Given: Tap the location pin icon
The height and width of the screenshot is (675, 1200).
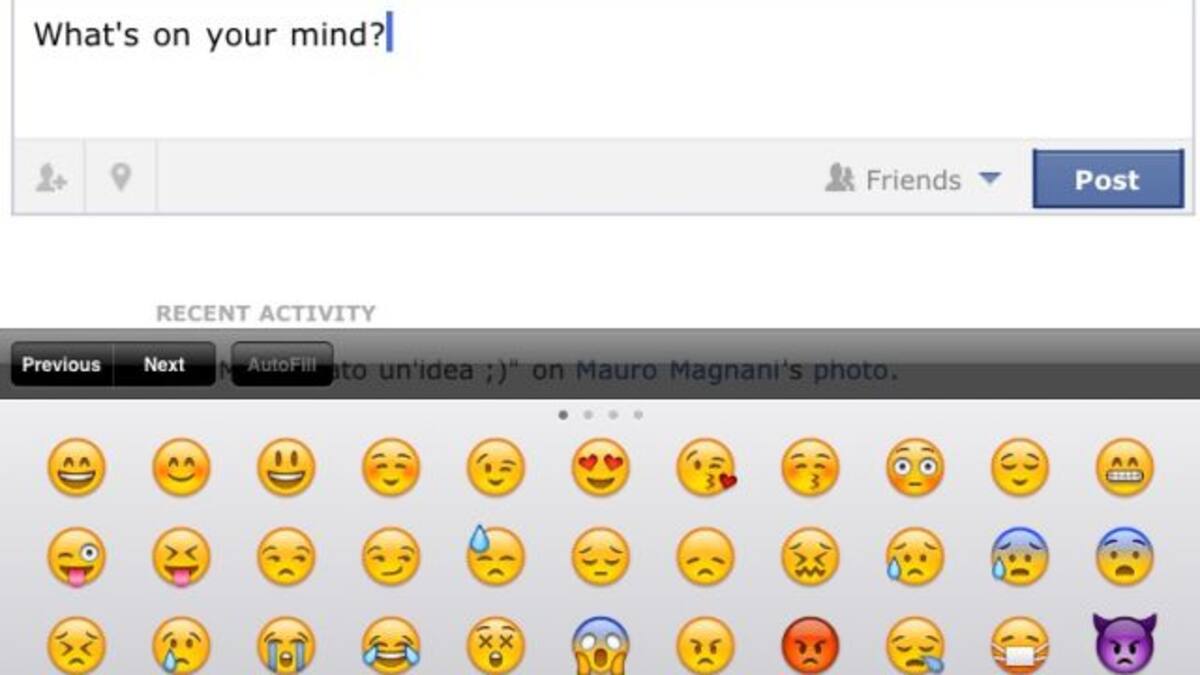Looking at the screenshot, I should click(121, 178).
